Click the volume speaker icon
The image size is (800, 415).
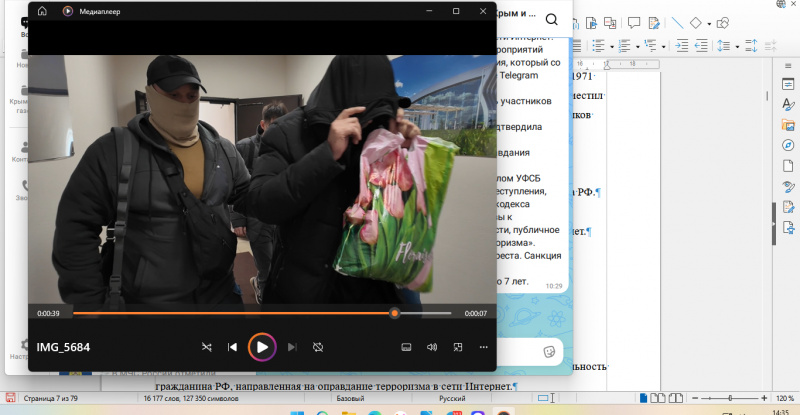(432, 347)
